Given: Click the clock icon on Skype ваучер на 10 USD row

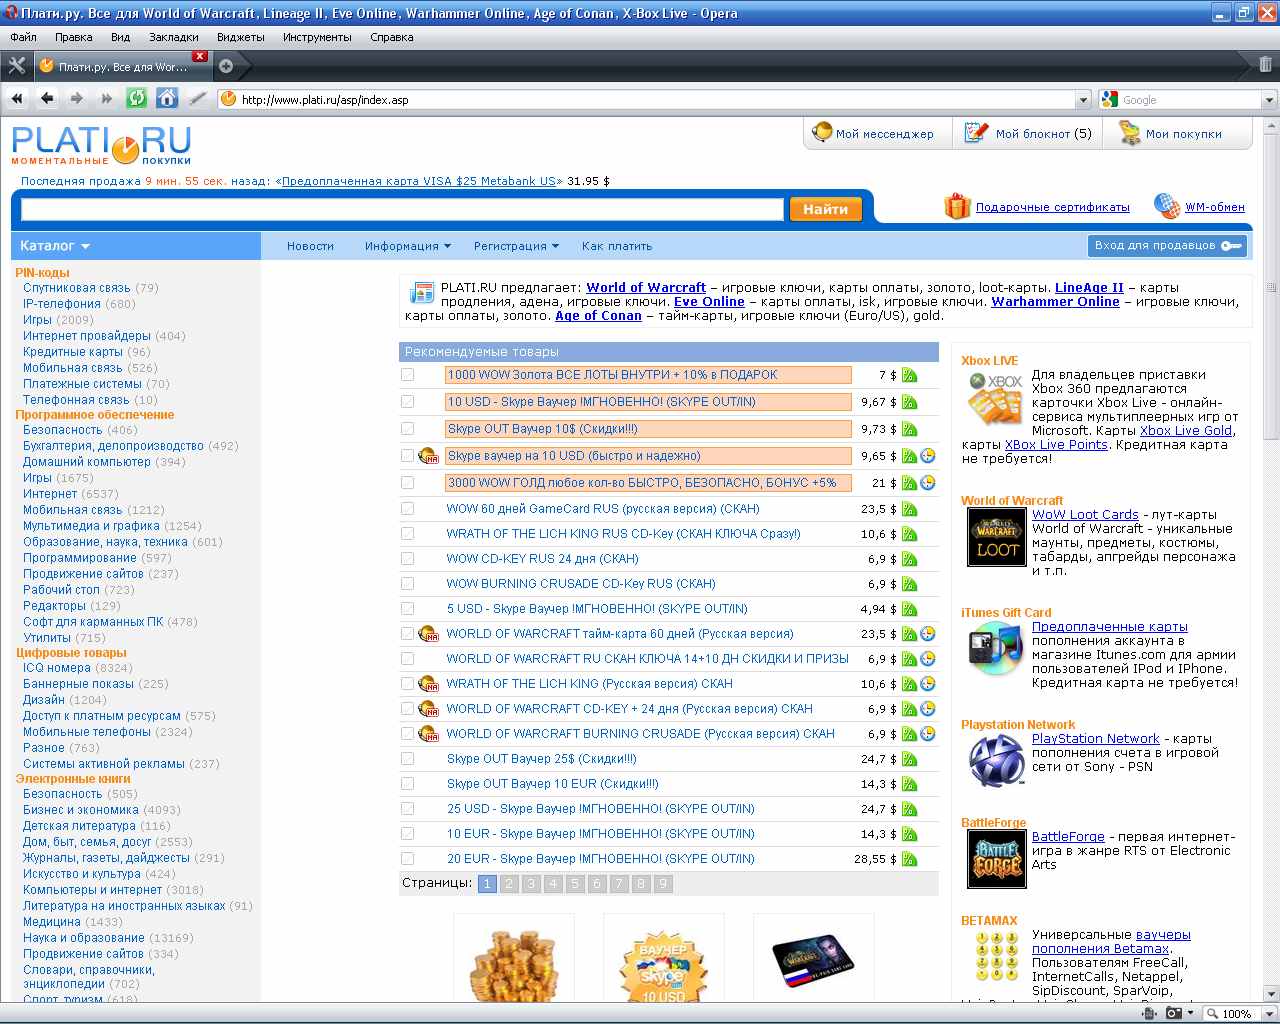Looking at the screenshot, I should (x=928, y=455).
